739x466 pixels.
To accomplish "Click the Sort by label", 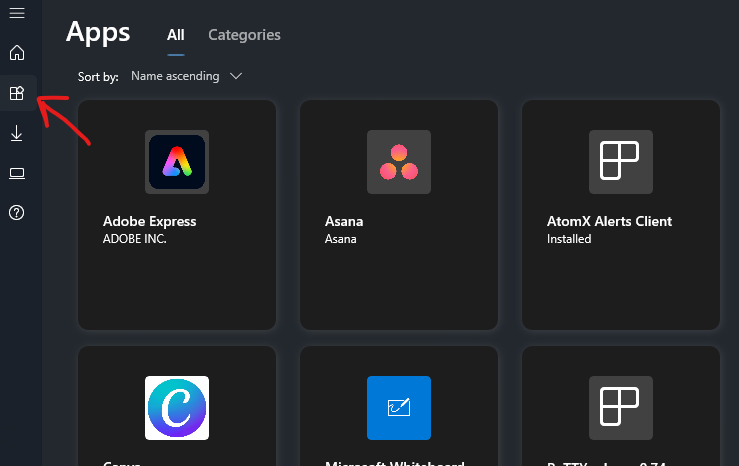I will point(98,76).
